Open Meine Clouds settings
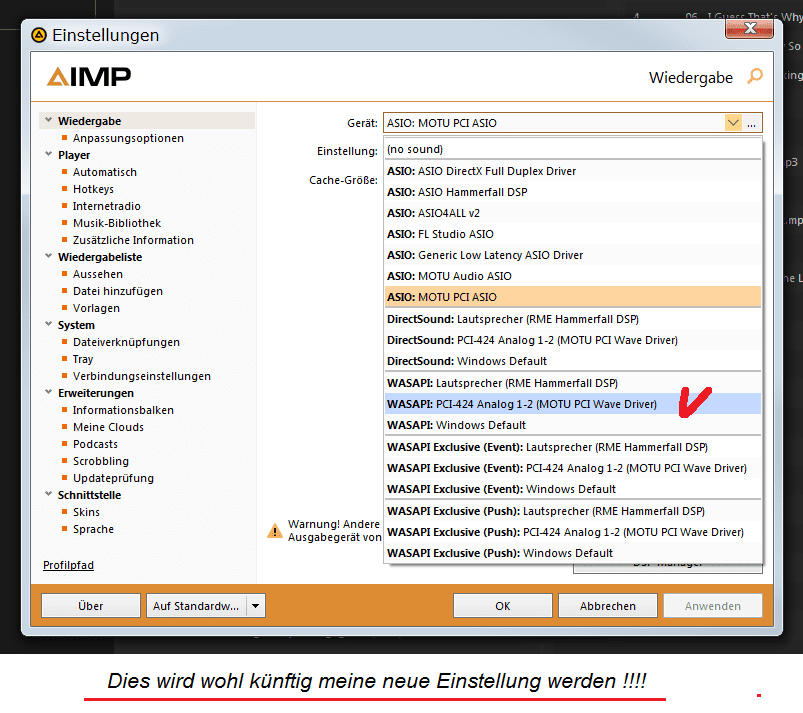The width and height of the screenshot is (803, 713). [x=108, y=427]
